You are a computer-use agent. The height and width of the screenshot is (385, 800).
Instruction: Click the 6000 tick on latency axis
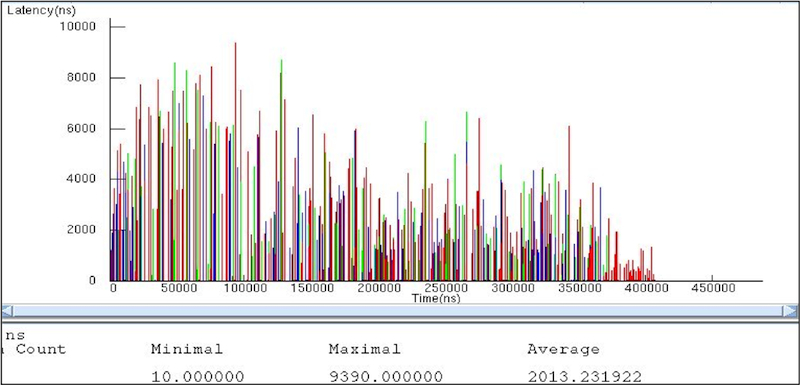click(81, 129)
